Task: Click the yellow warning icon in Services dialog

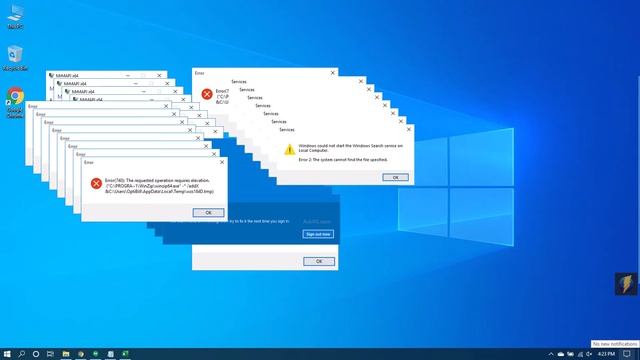Action: click(x=289, y=149)
